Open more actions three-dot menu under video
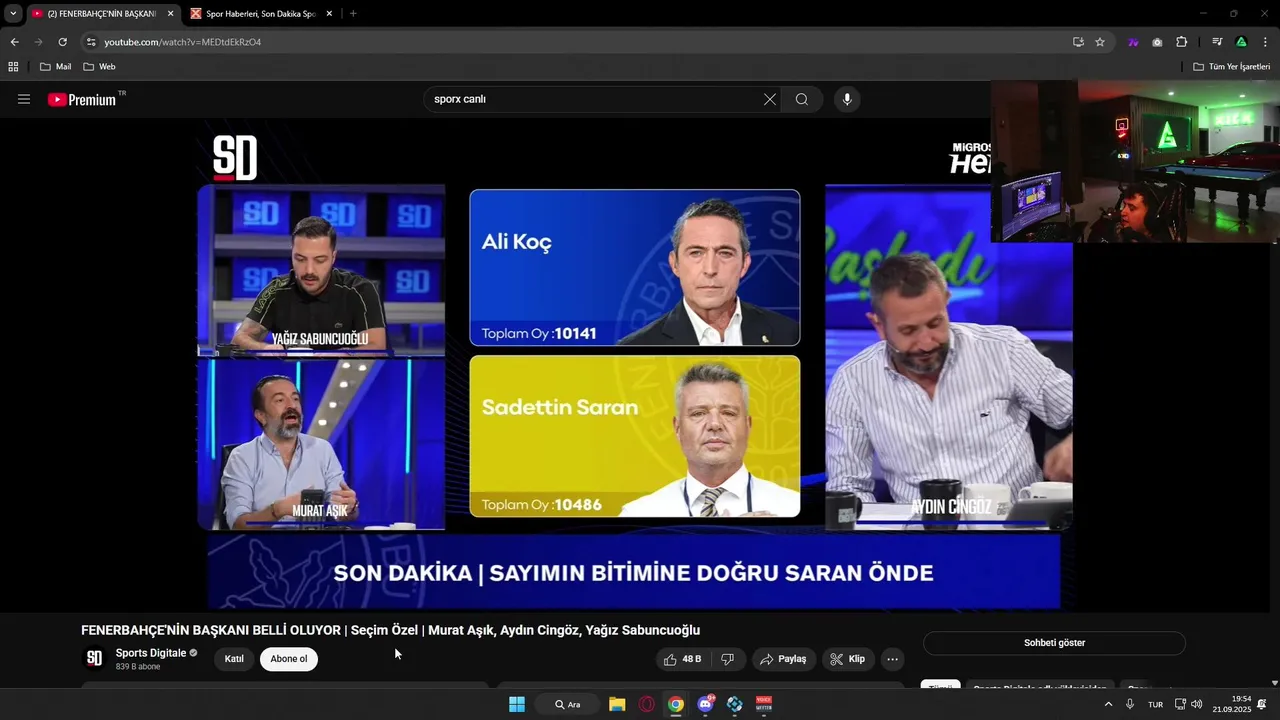Viewport: 1280px width, 720px height. click(892, 659)
